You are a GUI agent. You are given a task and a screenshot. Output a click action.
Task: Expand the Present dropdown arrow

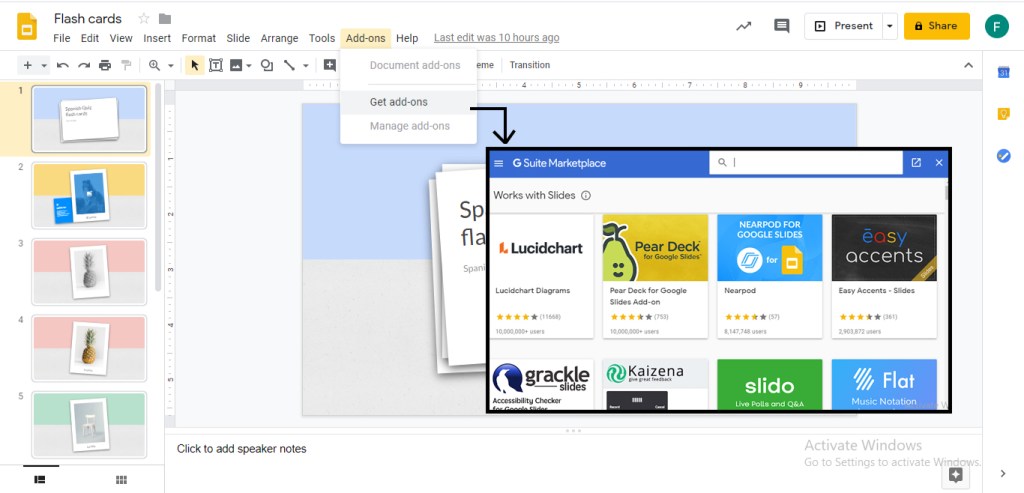click(x=889, y=26)
